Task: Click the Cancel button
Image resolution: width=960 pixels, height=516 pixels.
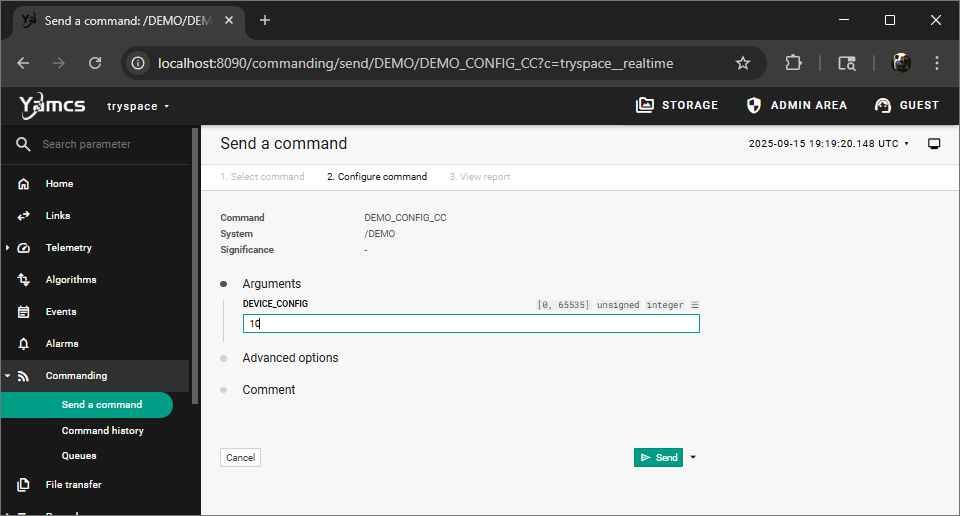Action: point(240,457)
